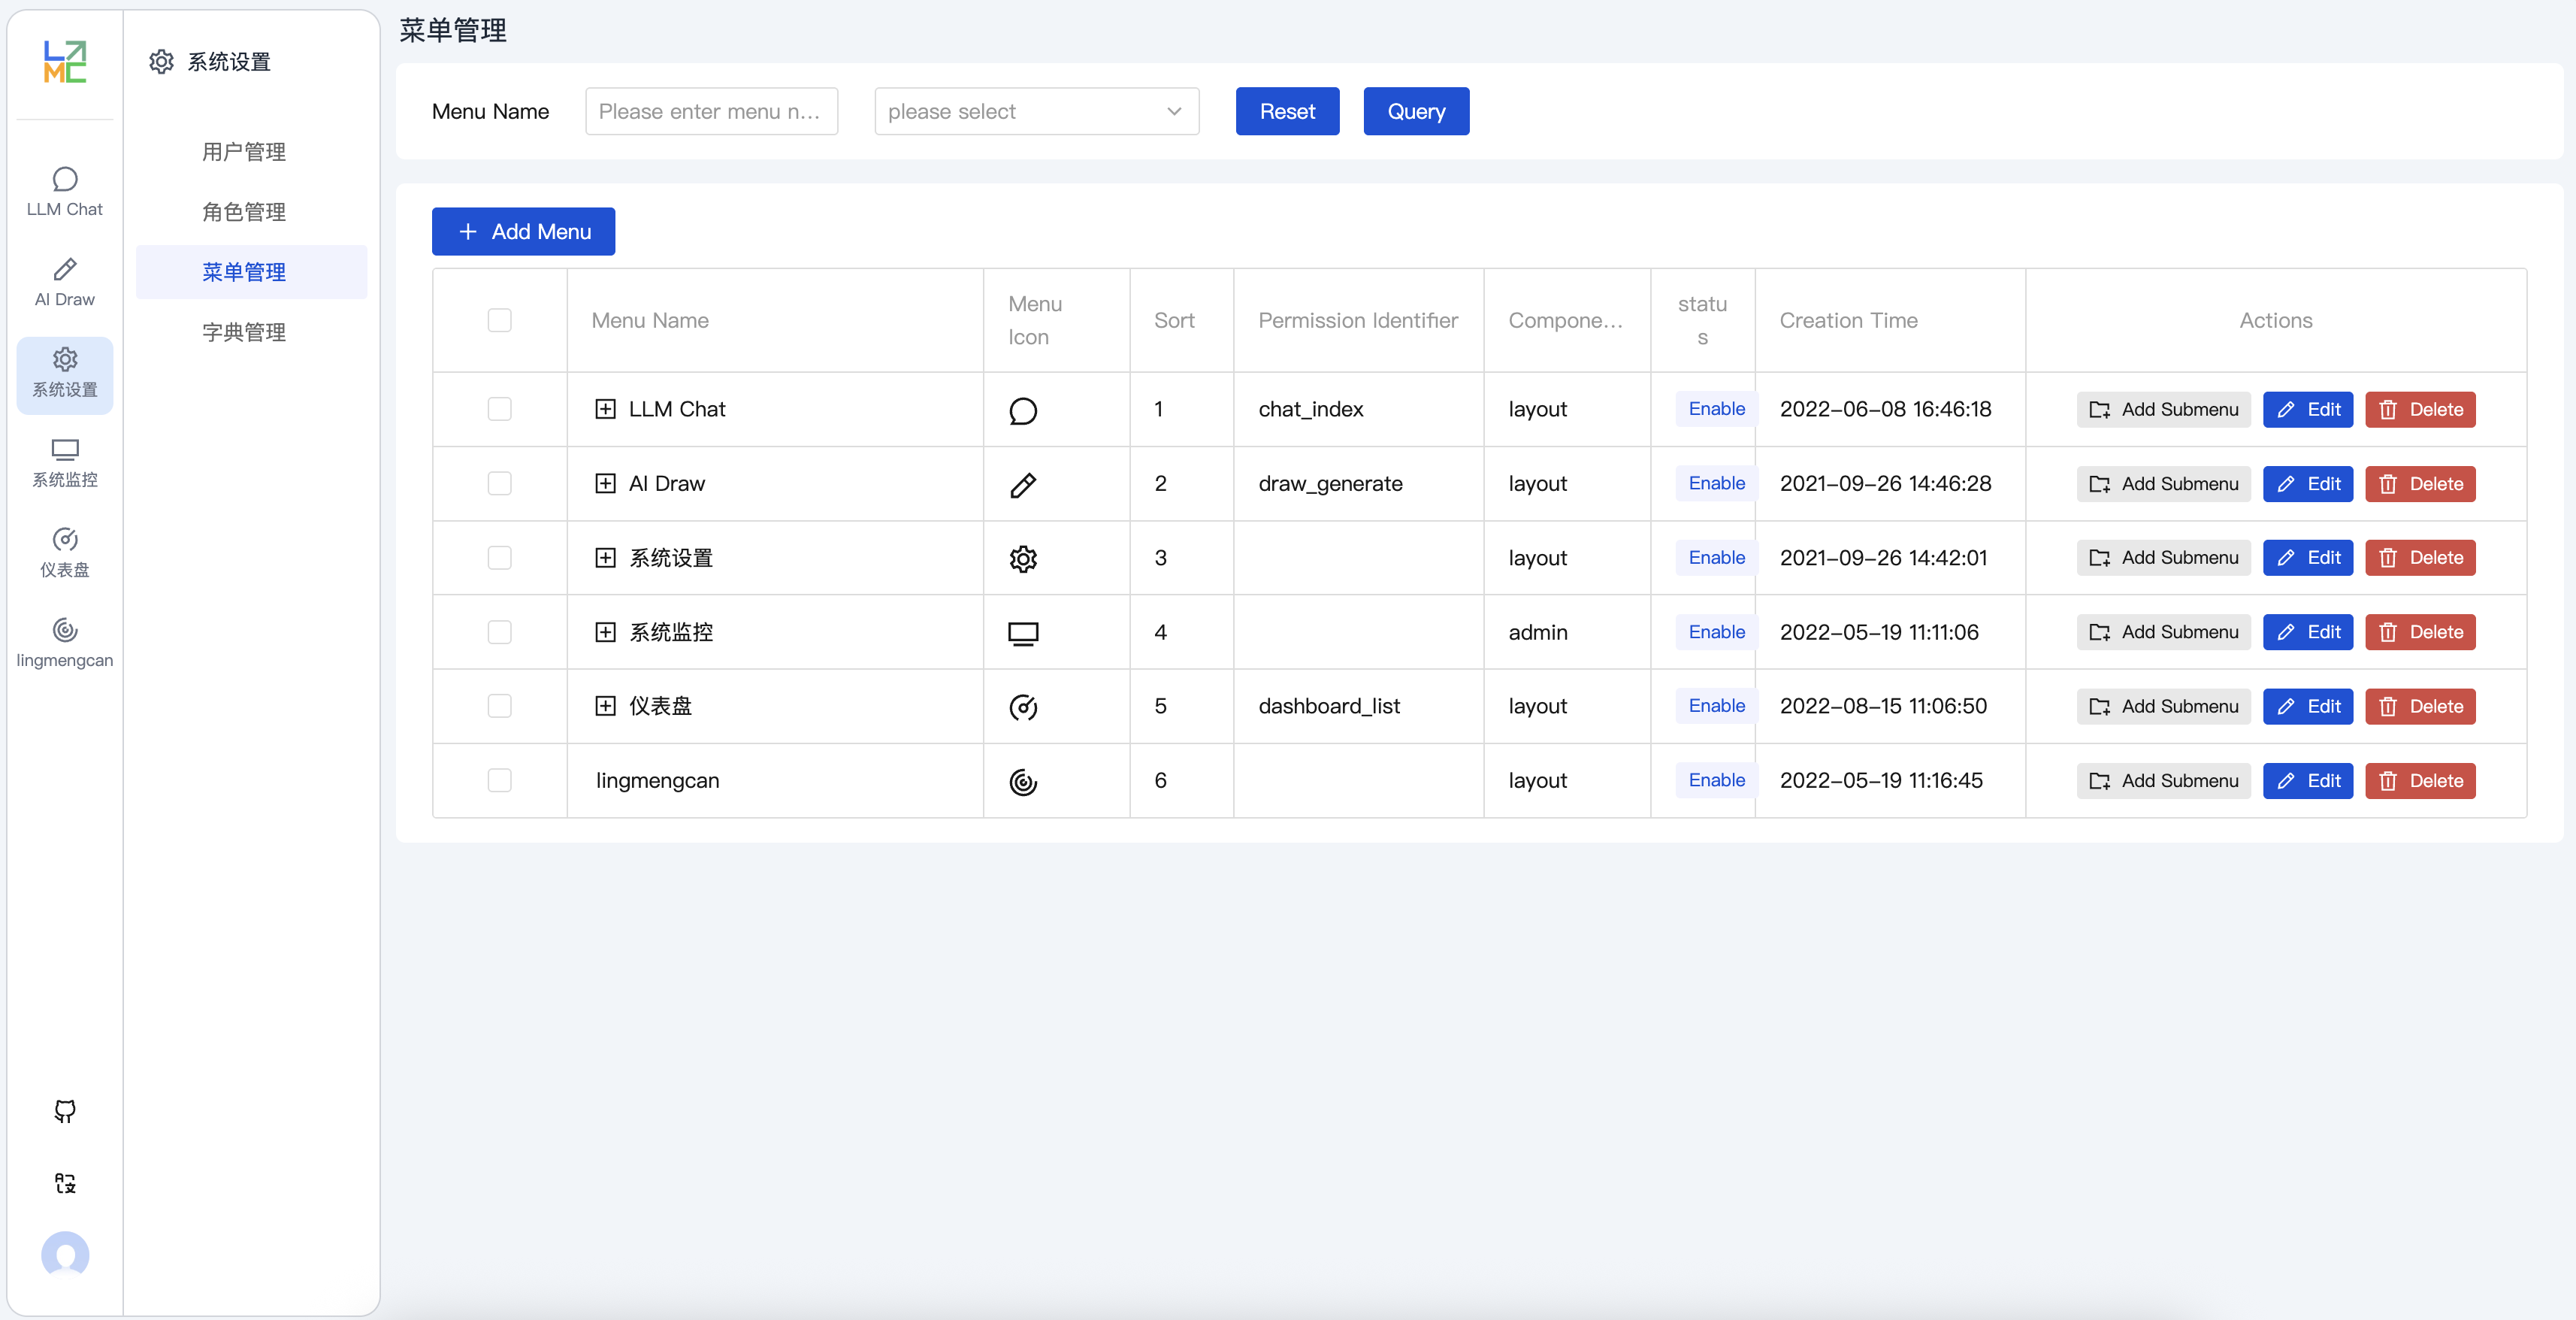The width and height of the screenshot is (2576, 1320).
Task: Expand the AI Draw tree row
Action: tap(605, 484)
